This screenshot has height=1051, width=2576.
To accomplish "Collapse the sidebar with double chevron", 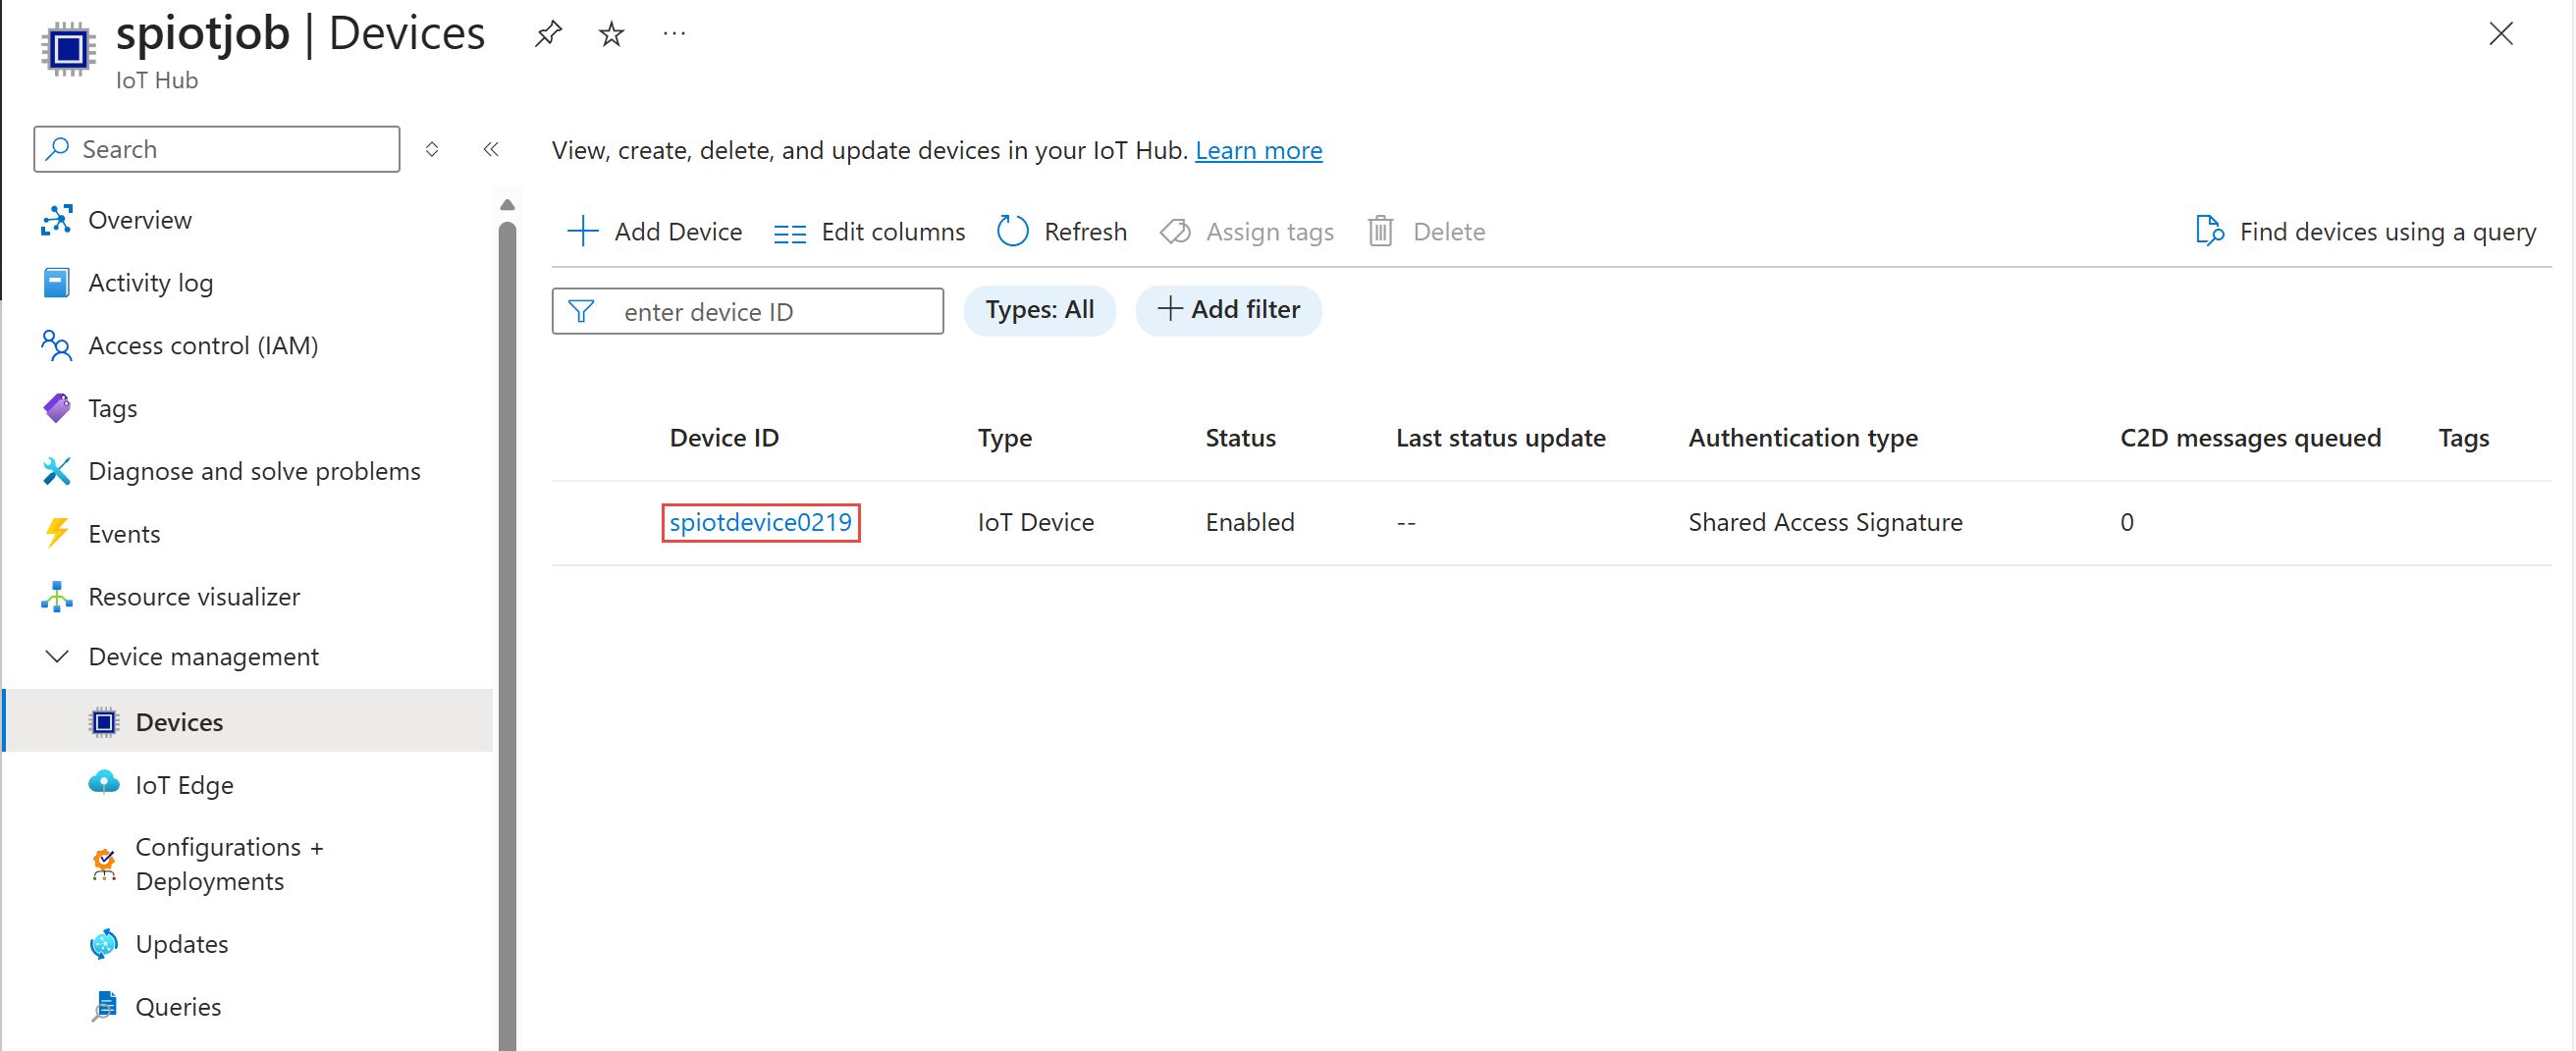I will (x=491, y=149).
